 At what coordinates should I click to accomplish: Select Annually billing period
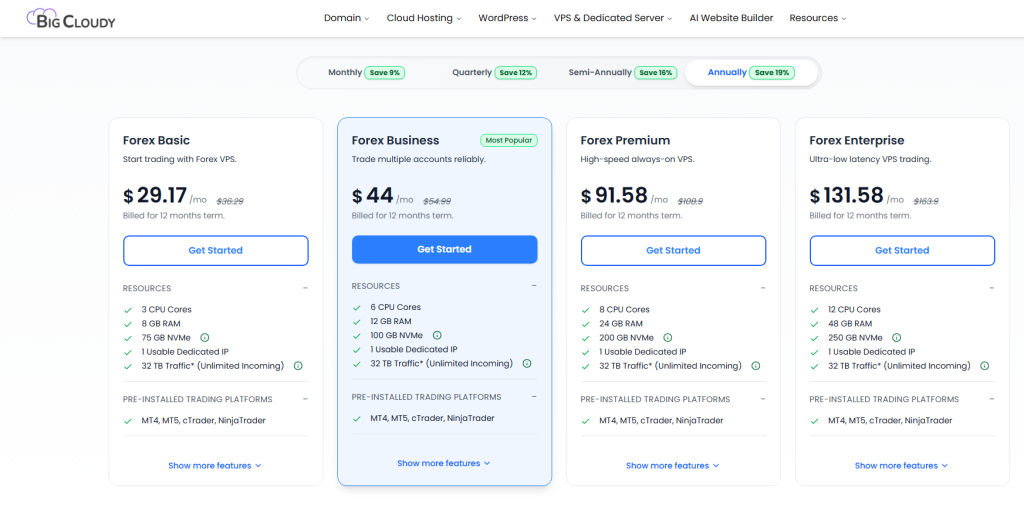pos(751,73)
